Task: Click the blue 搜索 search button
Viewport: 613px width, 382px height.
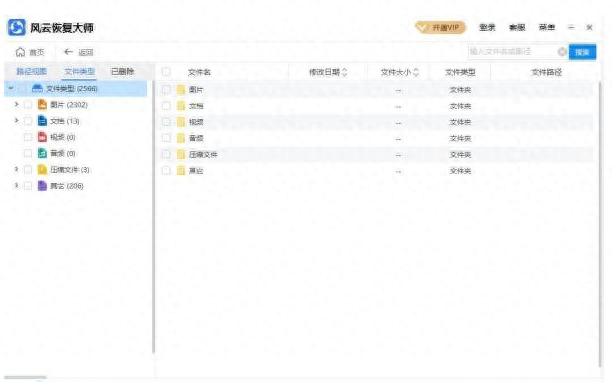Action: 582,52
